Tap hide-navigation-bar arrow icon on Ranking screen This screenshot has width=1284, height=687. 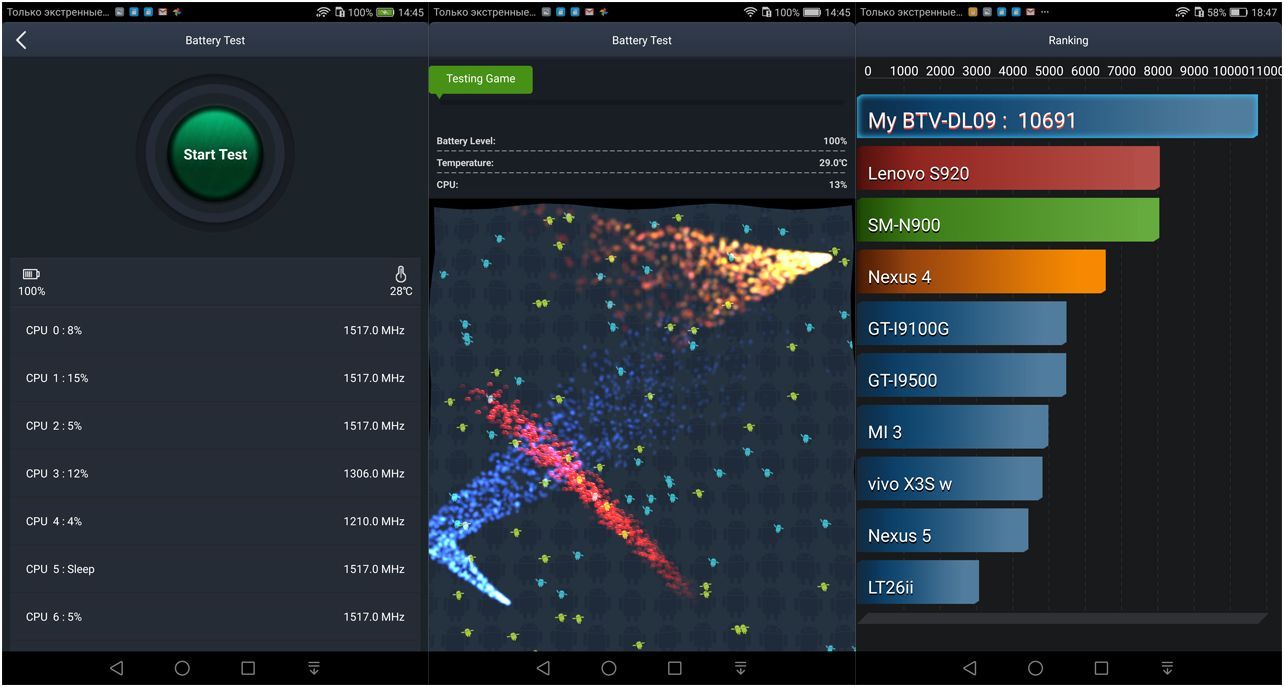[1167, 668]
